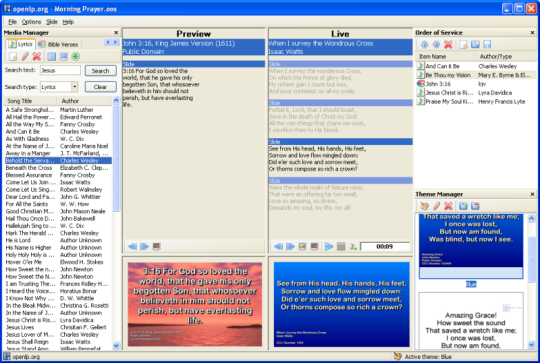
Task: Click the Theme Manager scrollbar up arrow
Action: (531, 218)
